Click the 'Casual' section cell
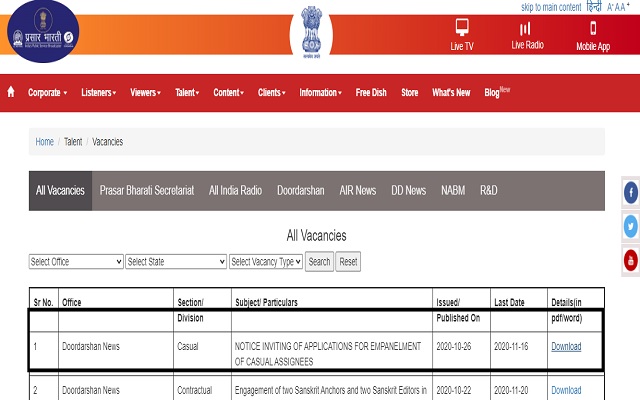The height and width of the screenshot is (400, 640). [187, 347]
